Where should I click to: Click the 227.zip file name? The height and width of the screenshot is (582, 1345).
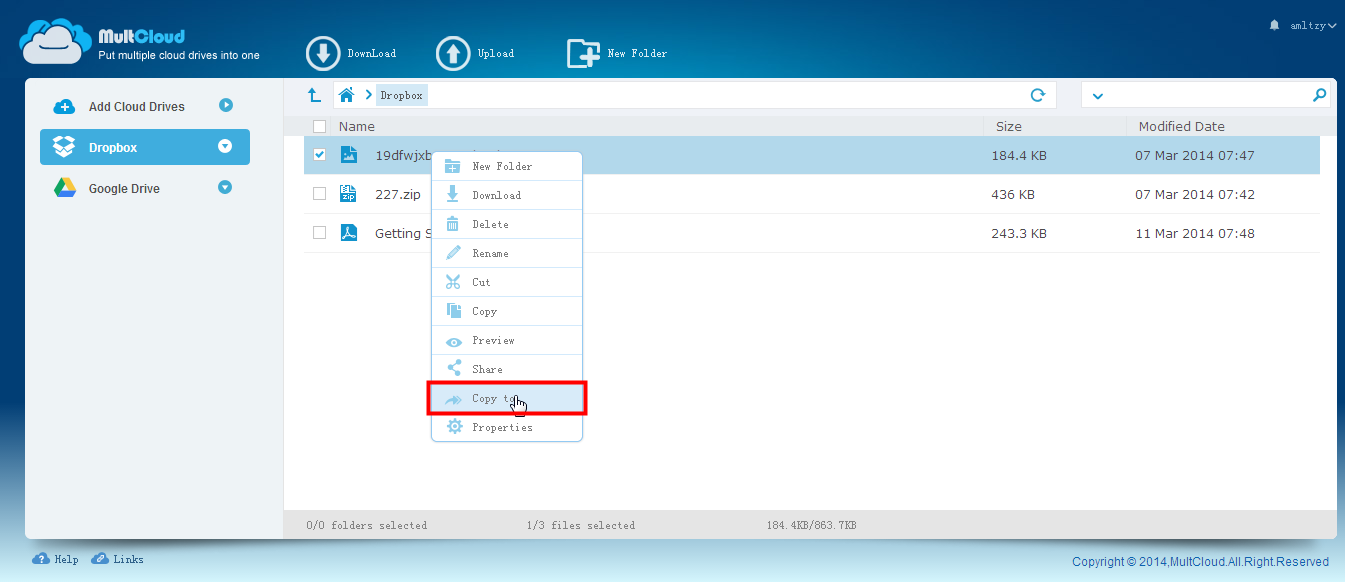pyautogui.click(x=398, y=194)
